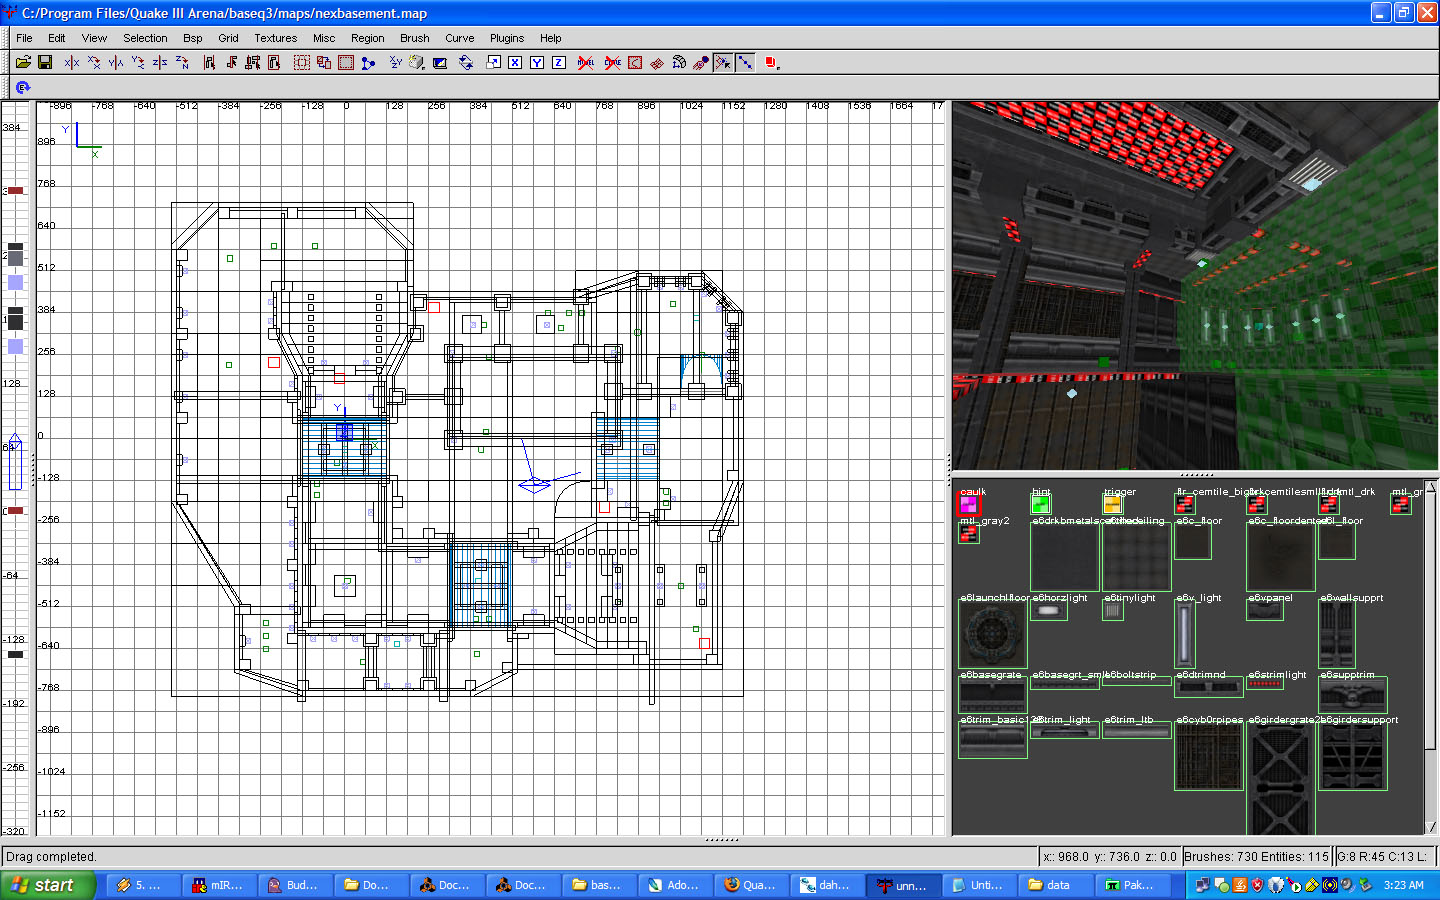
Task: Click the CSG Subtract toolbar icon
Action: click(324, 62)
